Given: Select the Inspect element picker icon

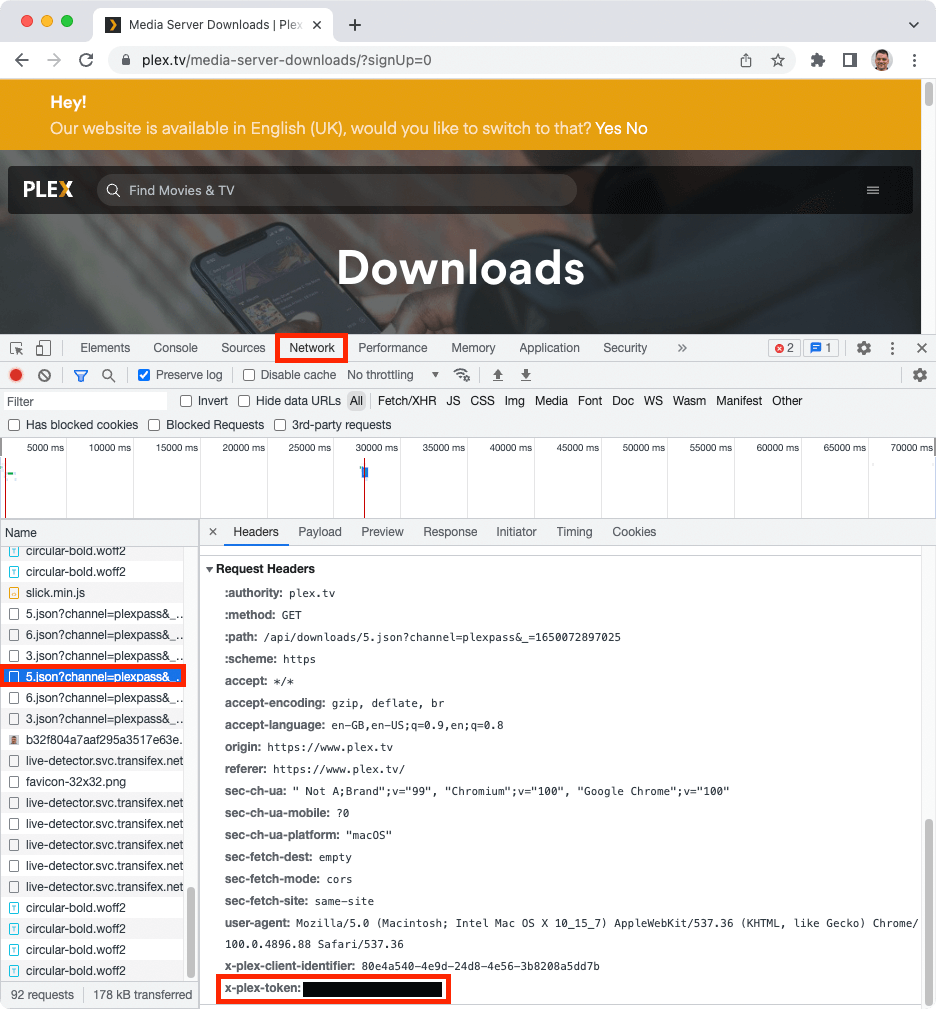Looking at the screenshot, I should pos(14,347).
